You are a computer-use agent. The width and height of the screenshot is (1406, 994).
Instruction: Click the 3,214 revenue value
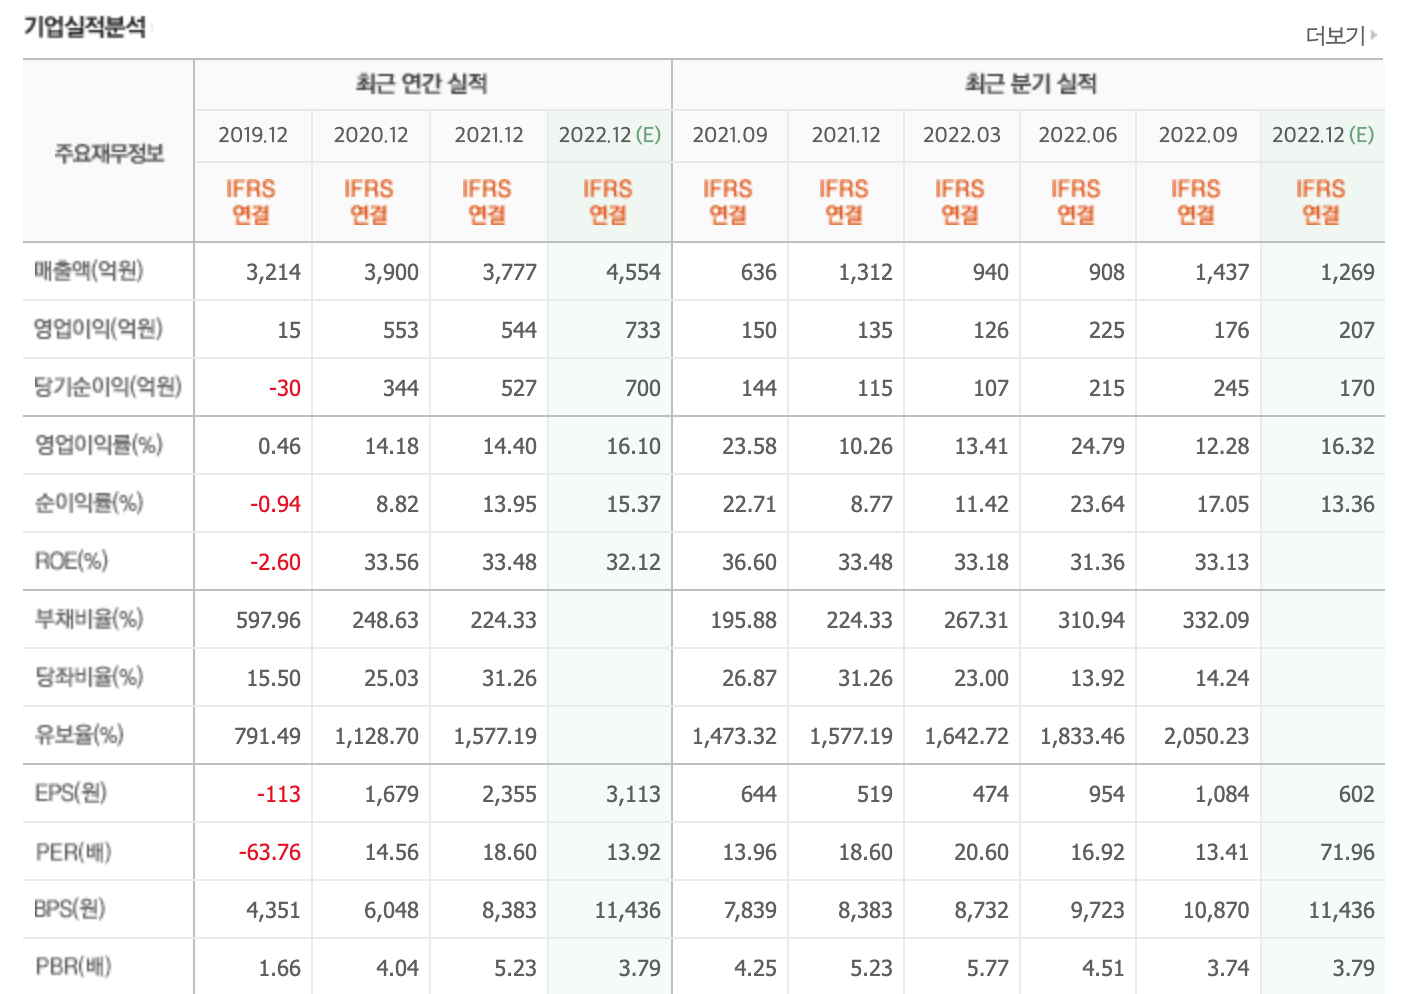pyautogui.click(x=273, y=272)
